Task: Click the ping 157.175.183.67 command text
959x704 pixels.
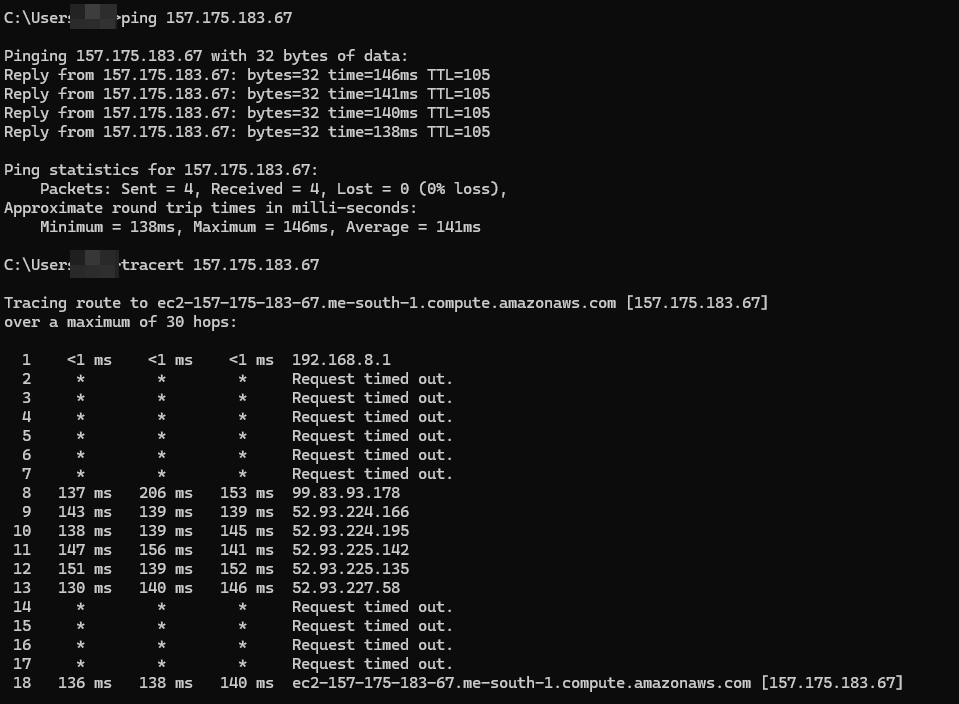Action: tap(207, 18)
